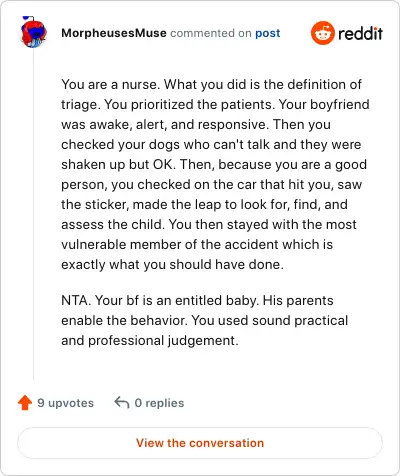Screen dimensions: 400x476
Task: Follow the blue 'post' link
Action: [x=267, y=33]
